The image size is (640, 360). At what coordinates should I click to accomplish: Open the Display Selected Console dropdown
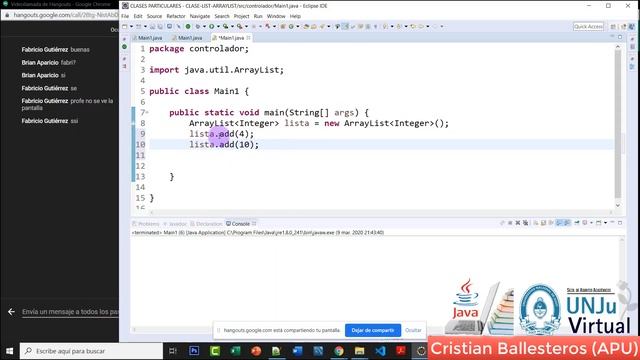click(591, 223)
